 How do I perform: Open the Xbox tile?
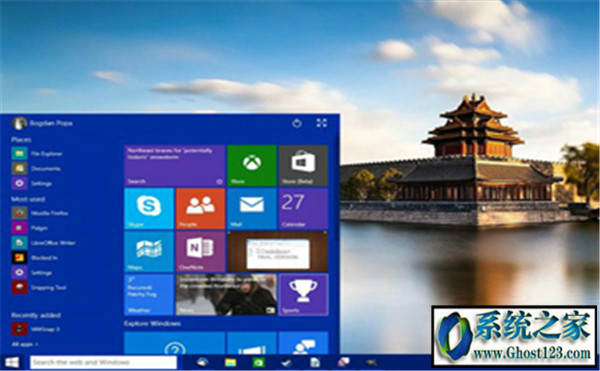(252, 165)
